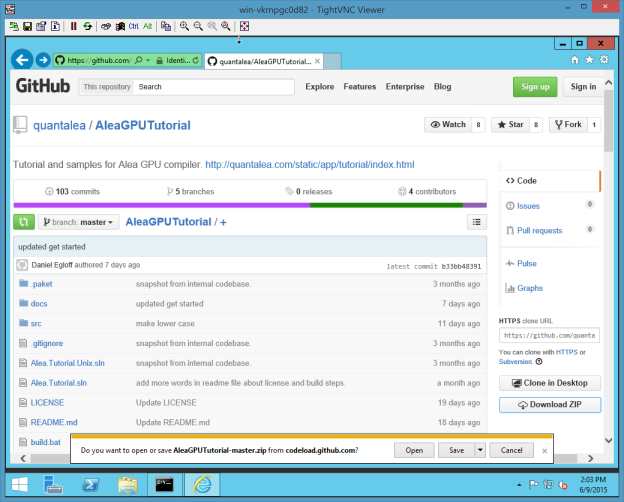Toggle the Alt key in VNC toolbar

(148, 26)
